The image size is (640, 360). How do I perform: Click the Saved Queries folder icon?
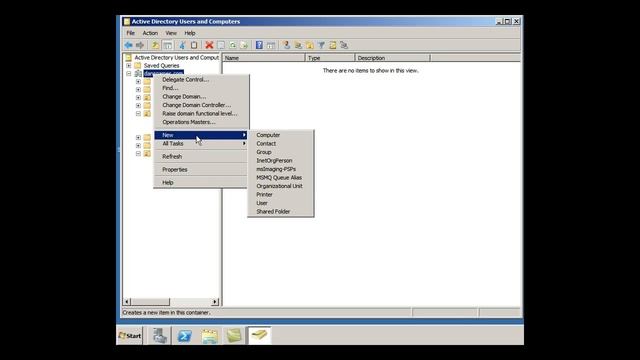(x=138, y=65)
